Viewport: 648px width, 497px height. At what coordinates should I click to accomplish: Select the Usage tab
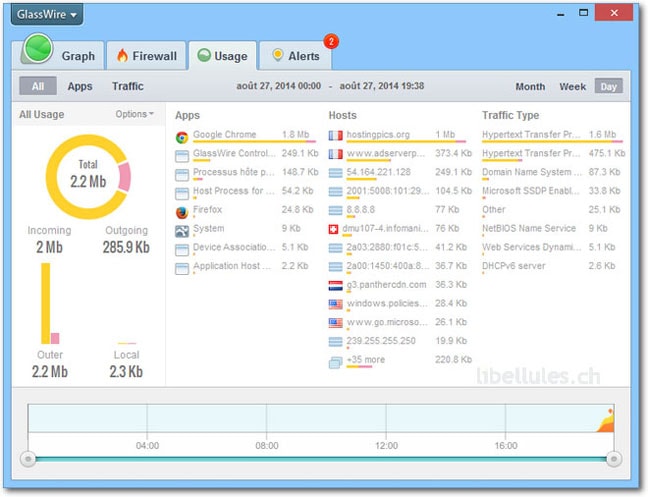point(223,55)
